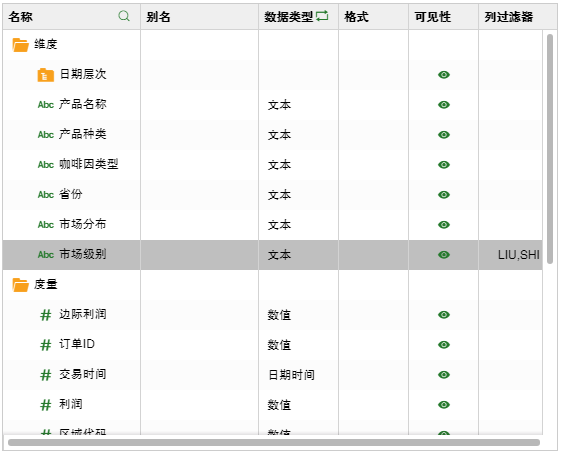Toggle visibility of 市场分布
The height and width of the screenshot is (454, 562).
[444, 225]
